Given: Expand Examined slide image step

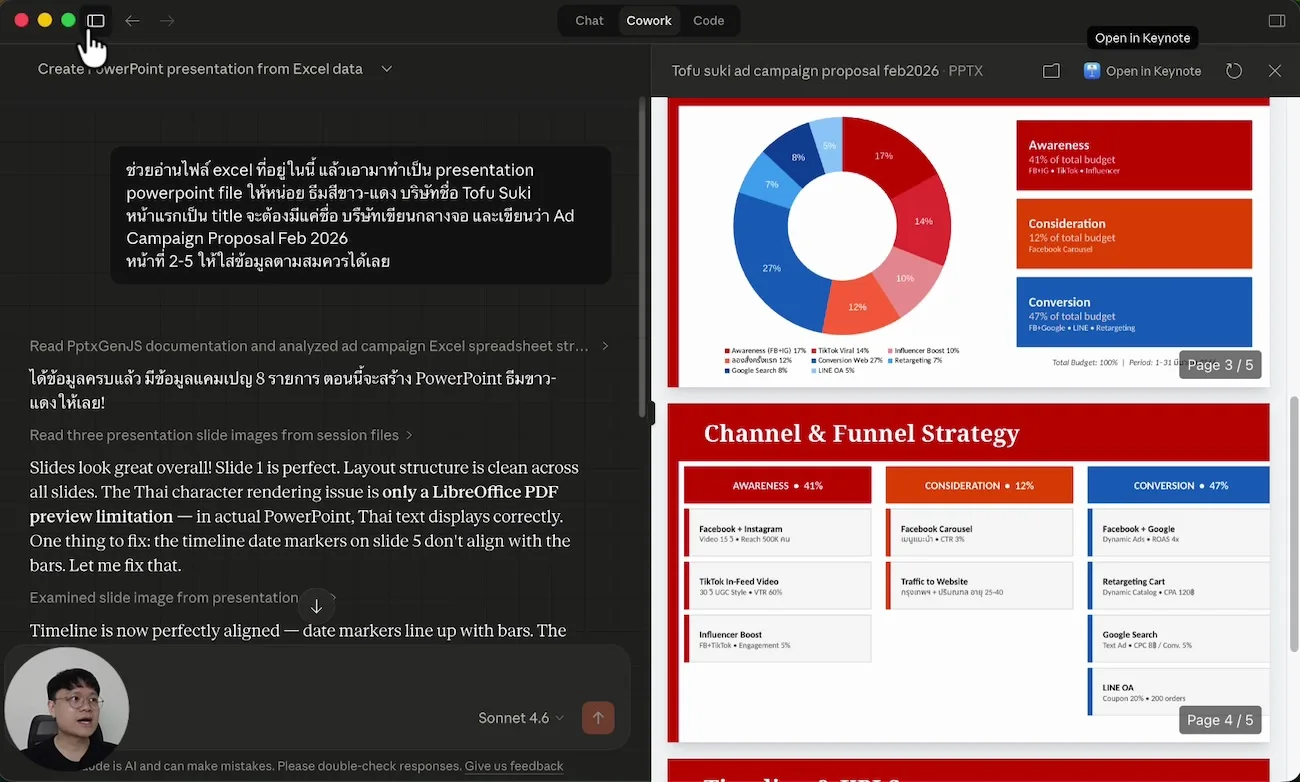Looking at the screenshot, I should point(182,598).
